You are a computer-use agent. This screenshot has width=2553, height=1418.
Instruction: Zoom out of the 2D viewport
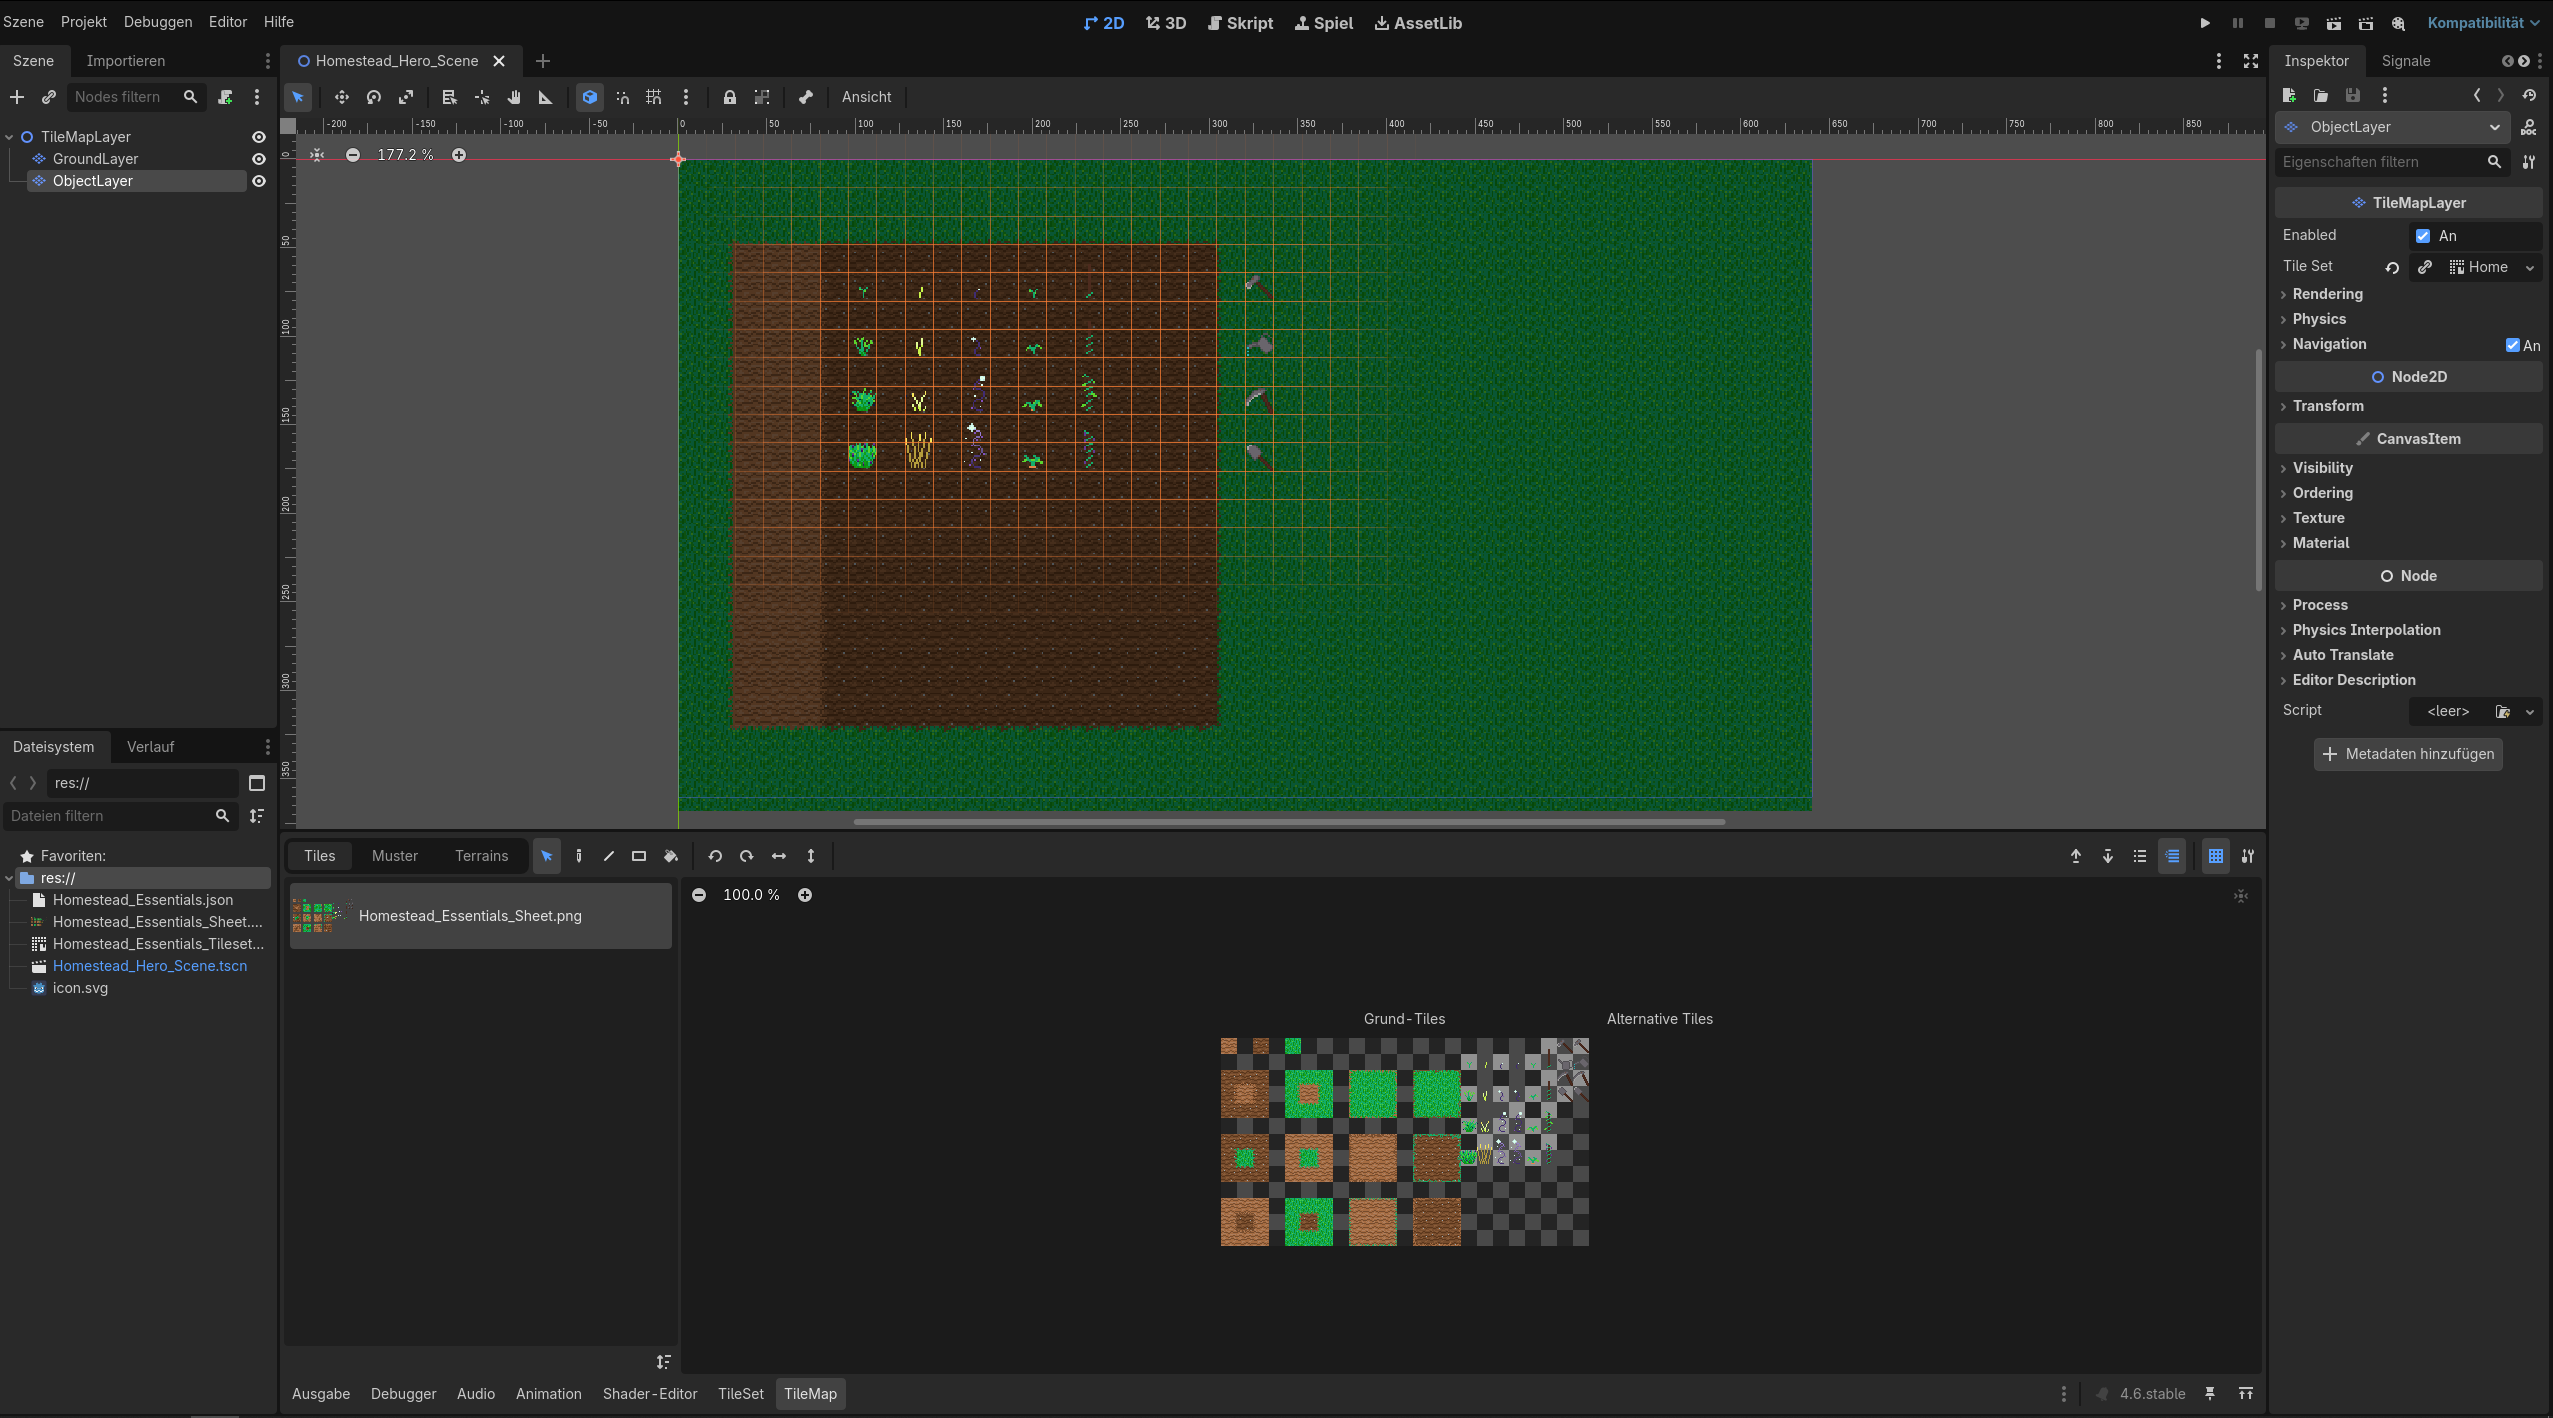[x=353, y=155]
